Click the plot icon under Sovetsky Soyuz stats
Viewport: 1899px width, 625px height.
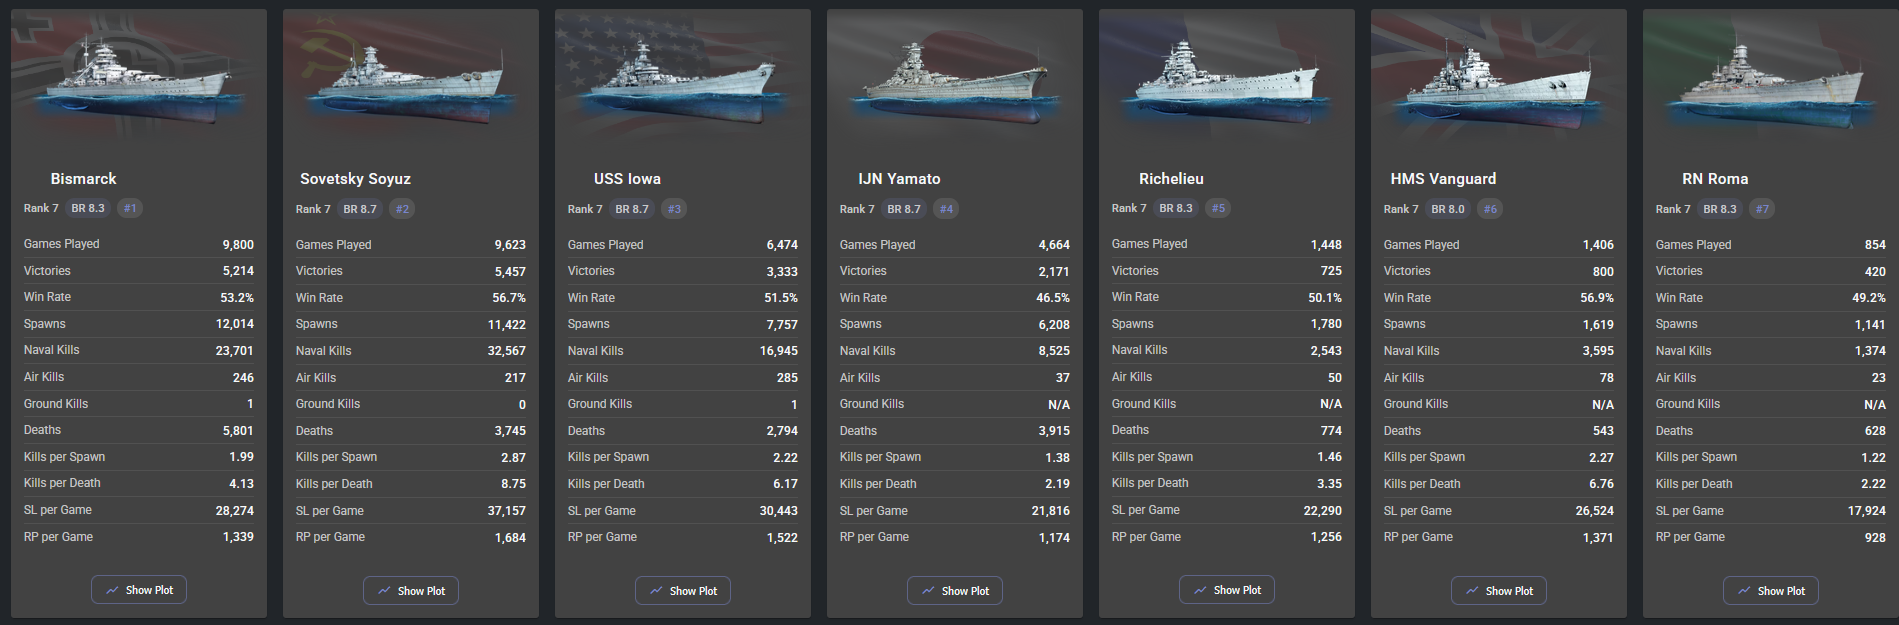click(384, 591)
